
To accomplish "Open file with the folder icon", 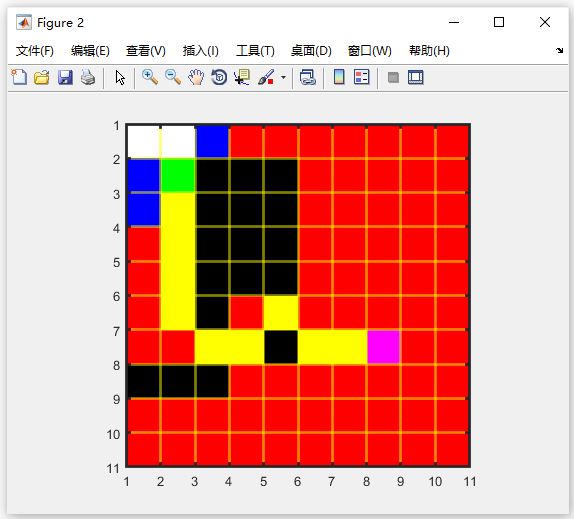I will [42, 77].
